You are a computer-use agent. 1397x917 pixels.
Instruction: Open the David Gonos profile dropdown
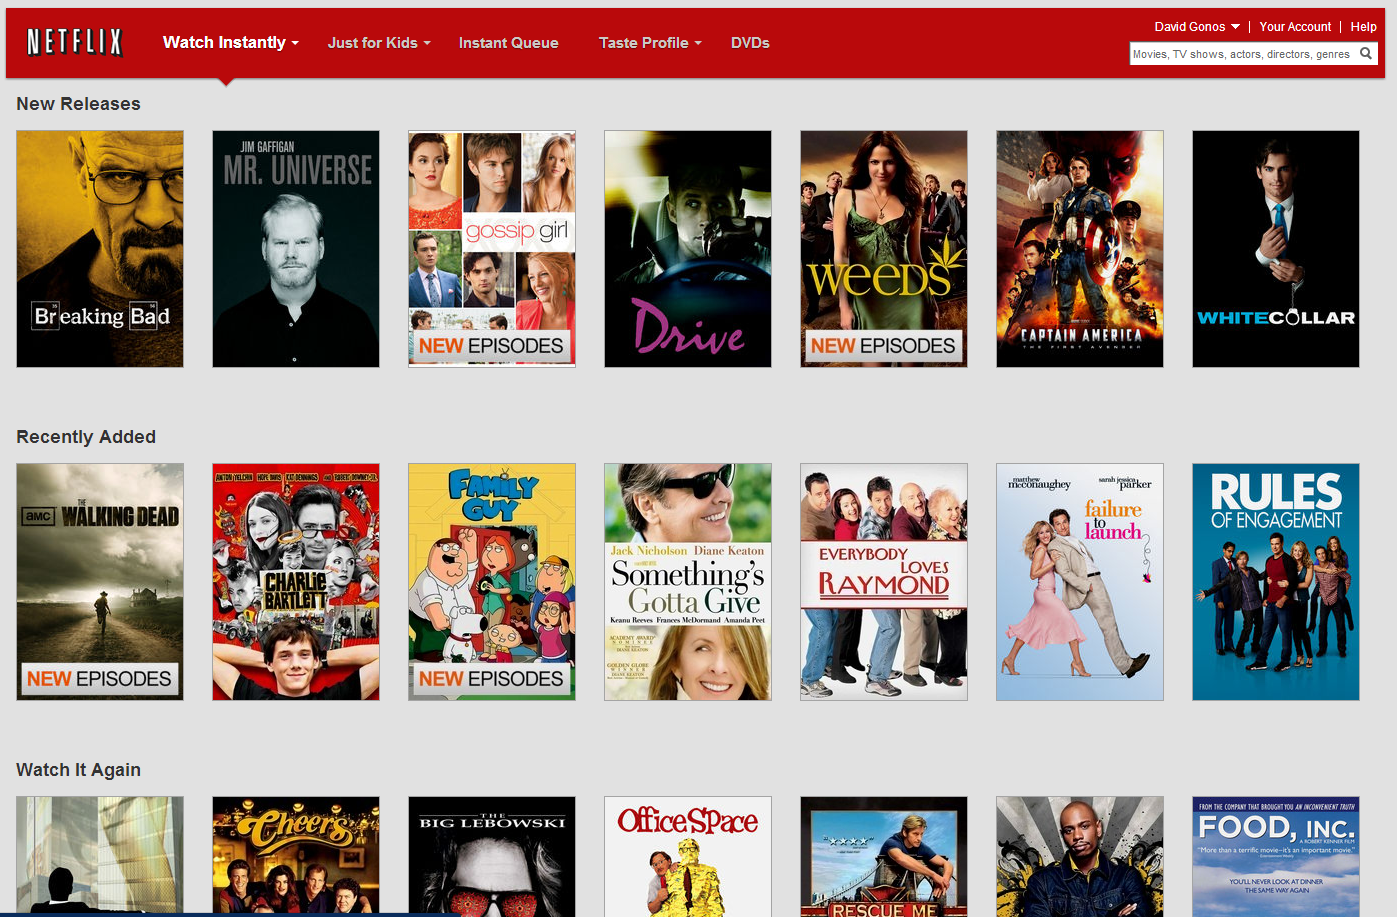pos(1196,27)
